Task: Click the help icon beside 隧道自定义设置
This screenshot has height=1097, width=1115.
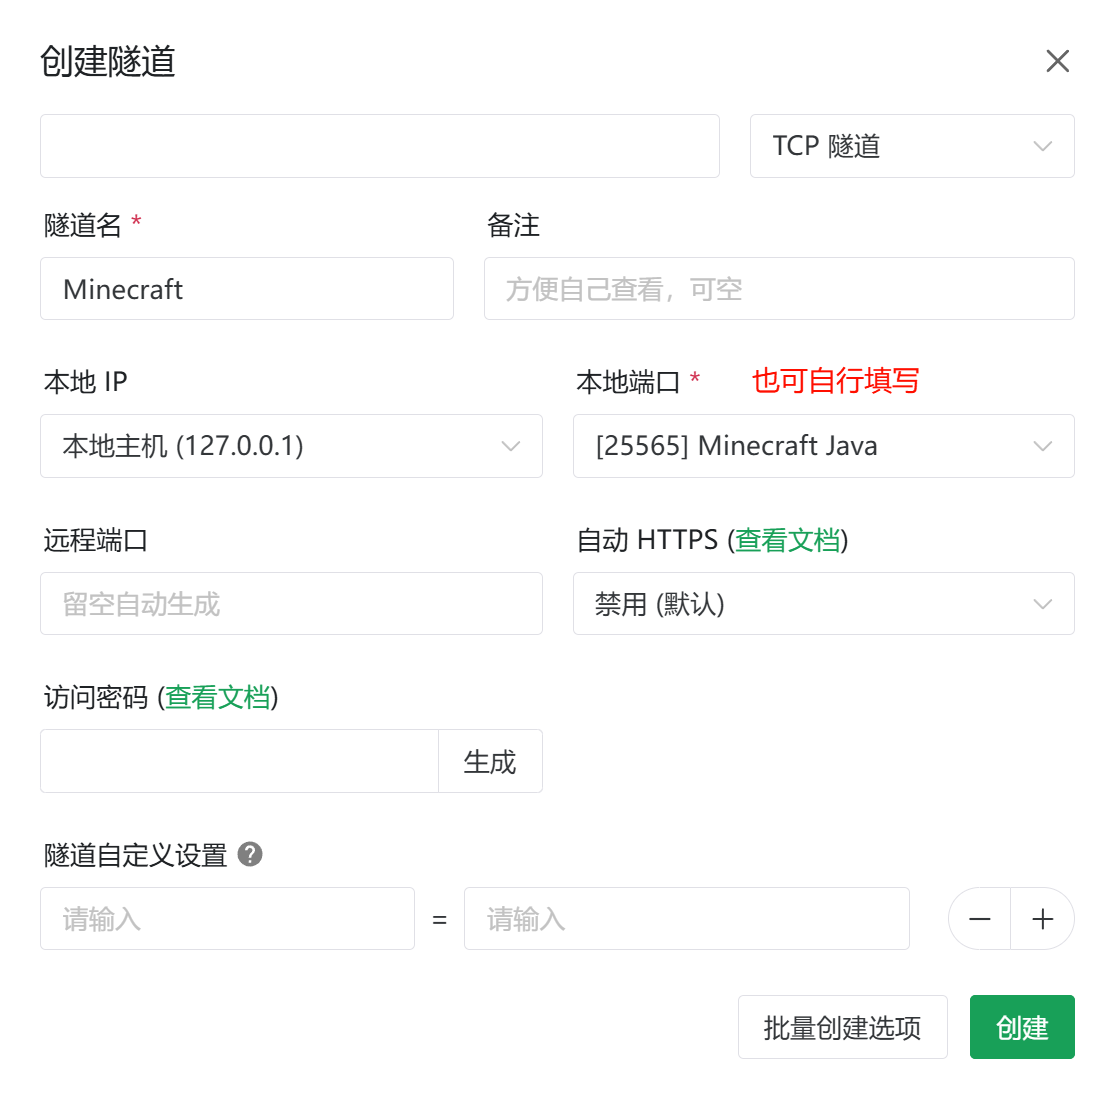Action: click(x=250, y=854)
